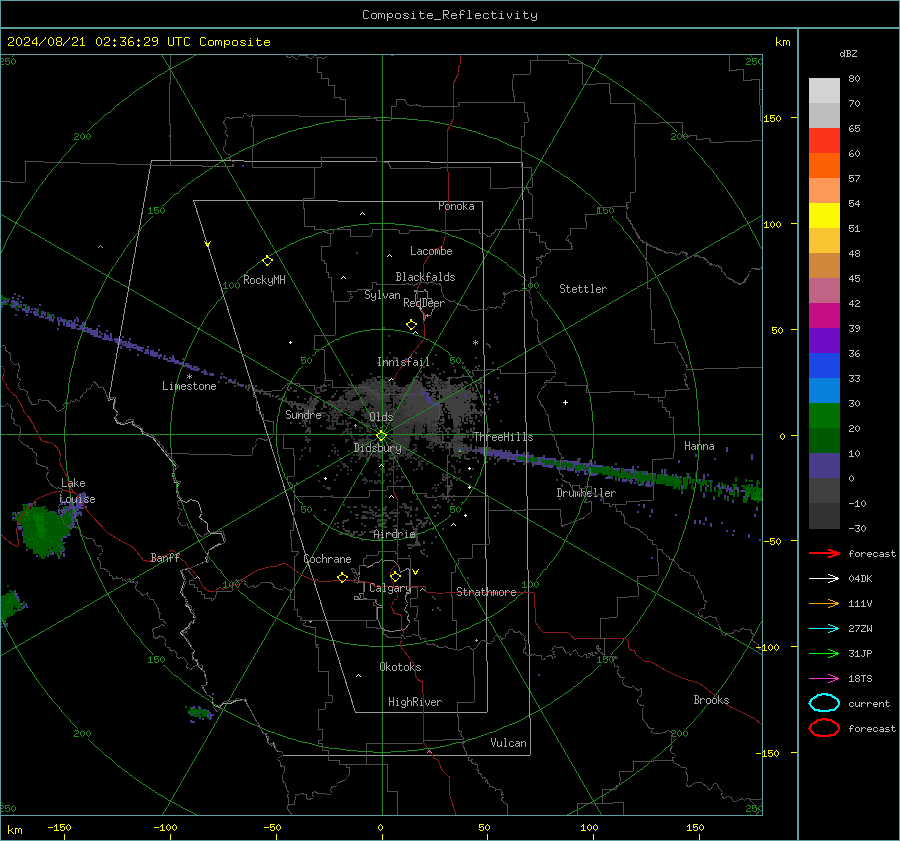The image size is (900, 841).
Task: Click the Calgary city label
Action: click(x=390, y=588)
